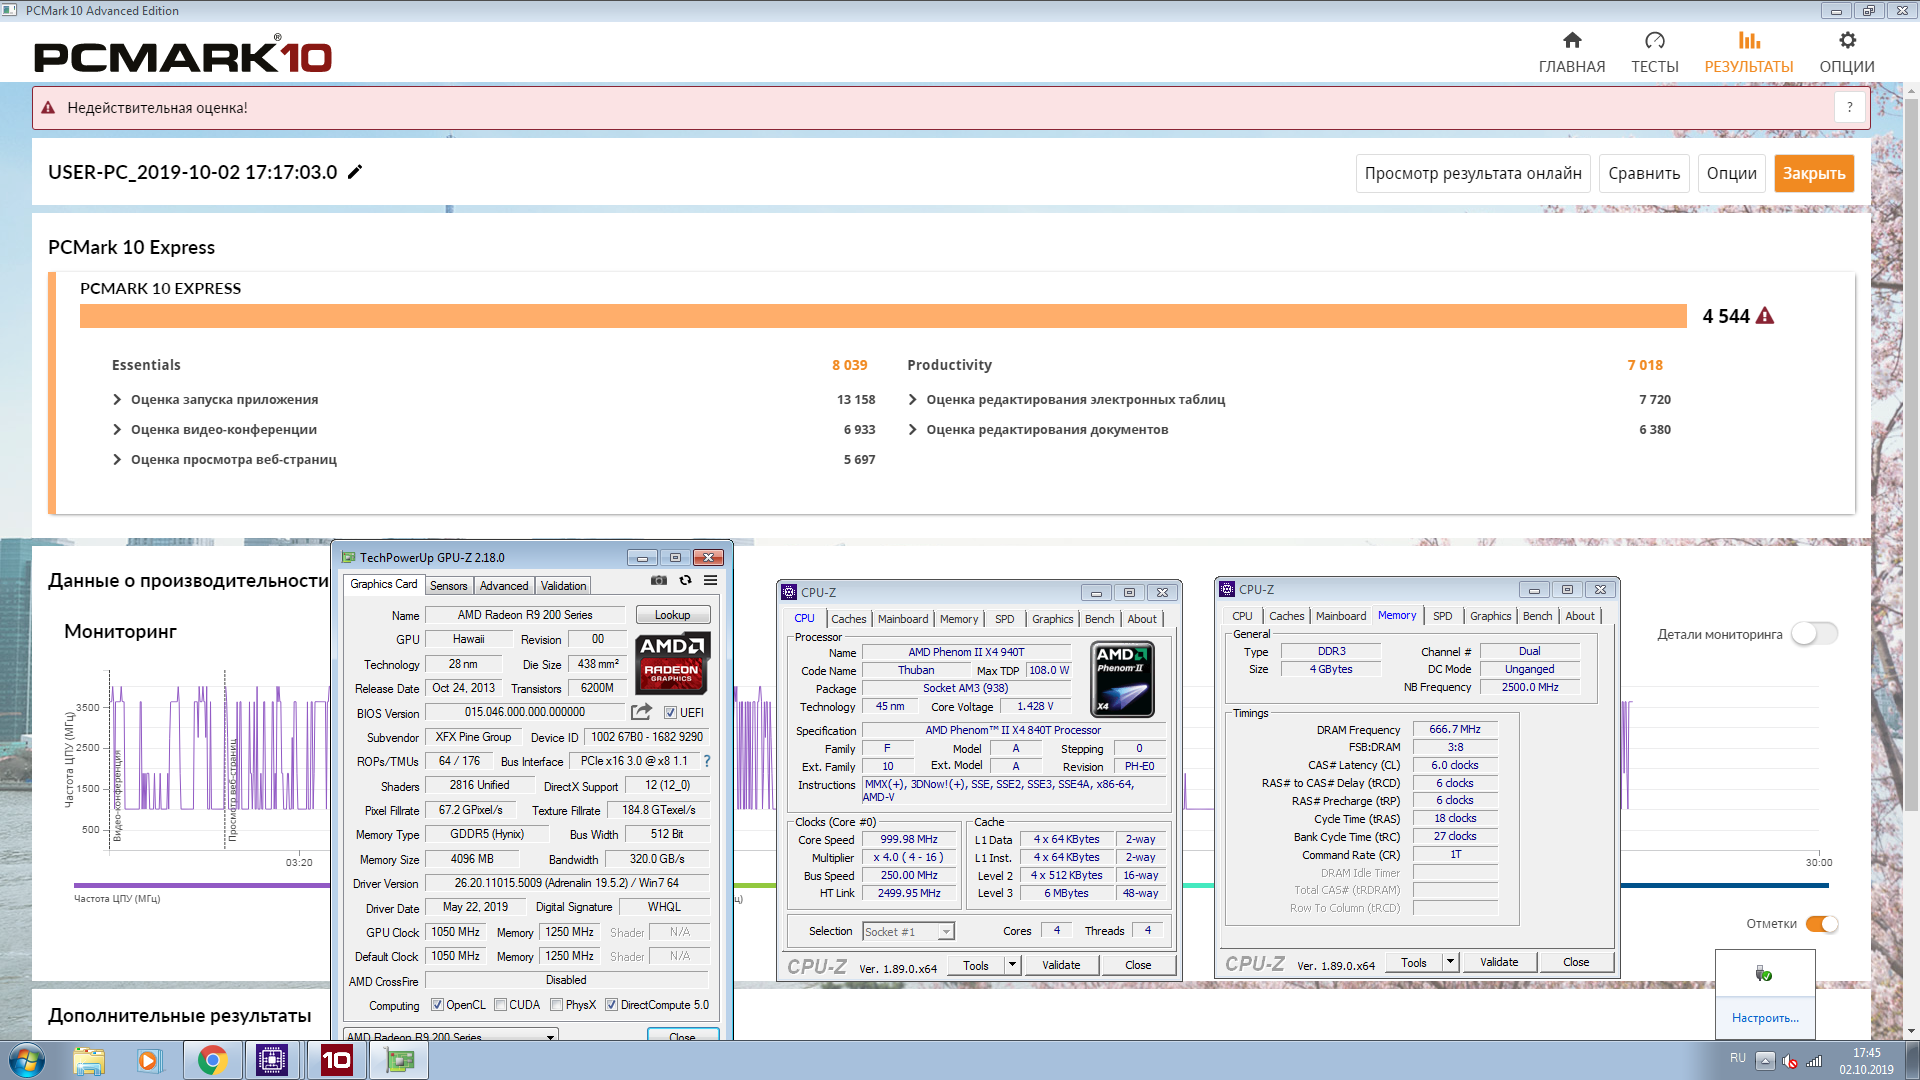Open File Explorer from taskbar
This screenshot has height=1080, width=1920.
coord(89,1060)
